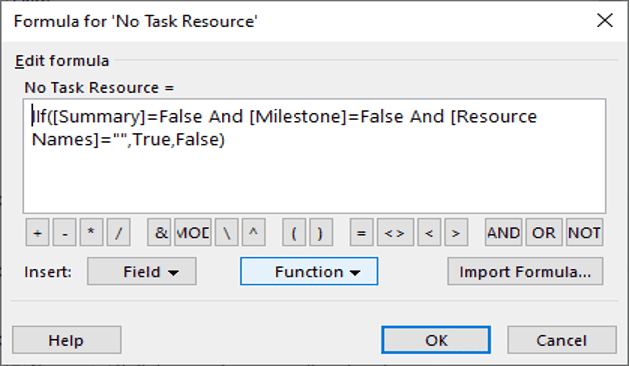Expand the Function insert dropdown
The height and width of the screenshot is (366, 630).
pyautogui.click(x=309, y=272)
